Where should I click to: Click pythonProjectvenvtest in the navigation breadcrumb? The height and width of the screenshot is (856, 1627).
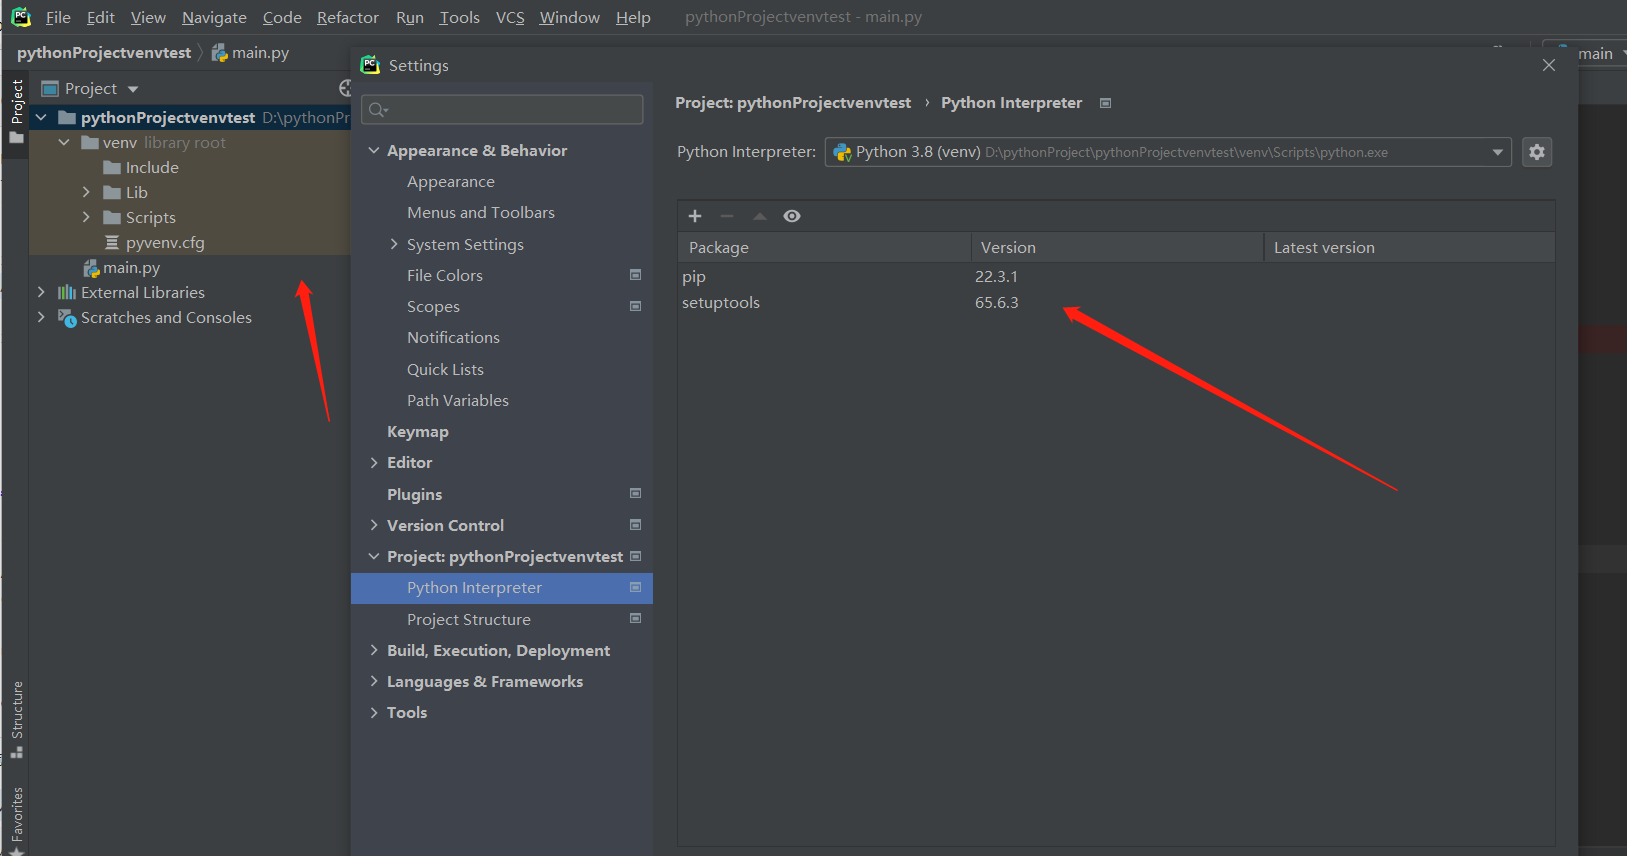click(104, 53)
